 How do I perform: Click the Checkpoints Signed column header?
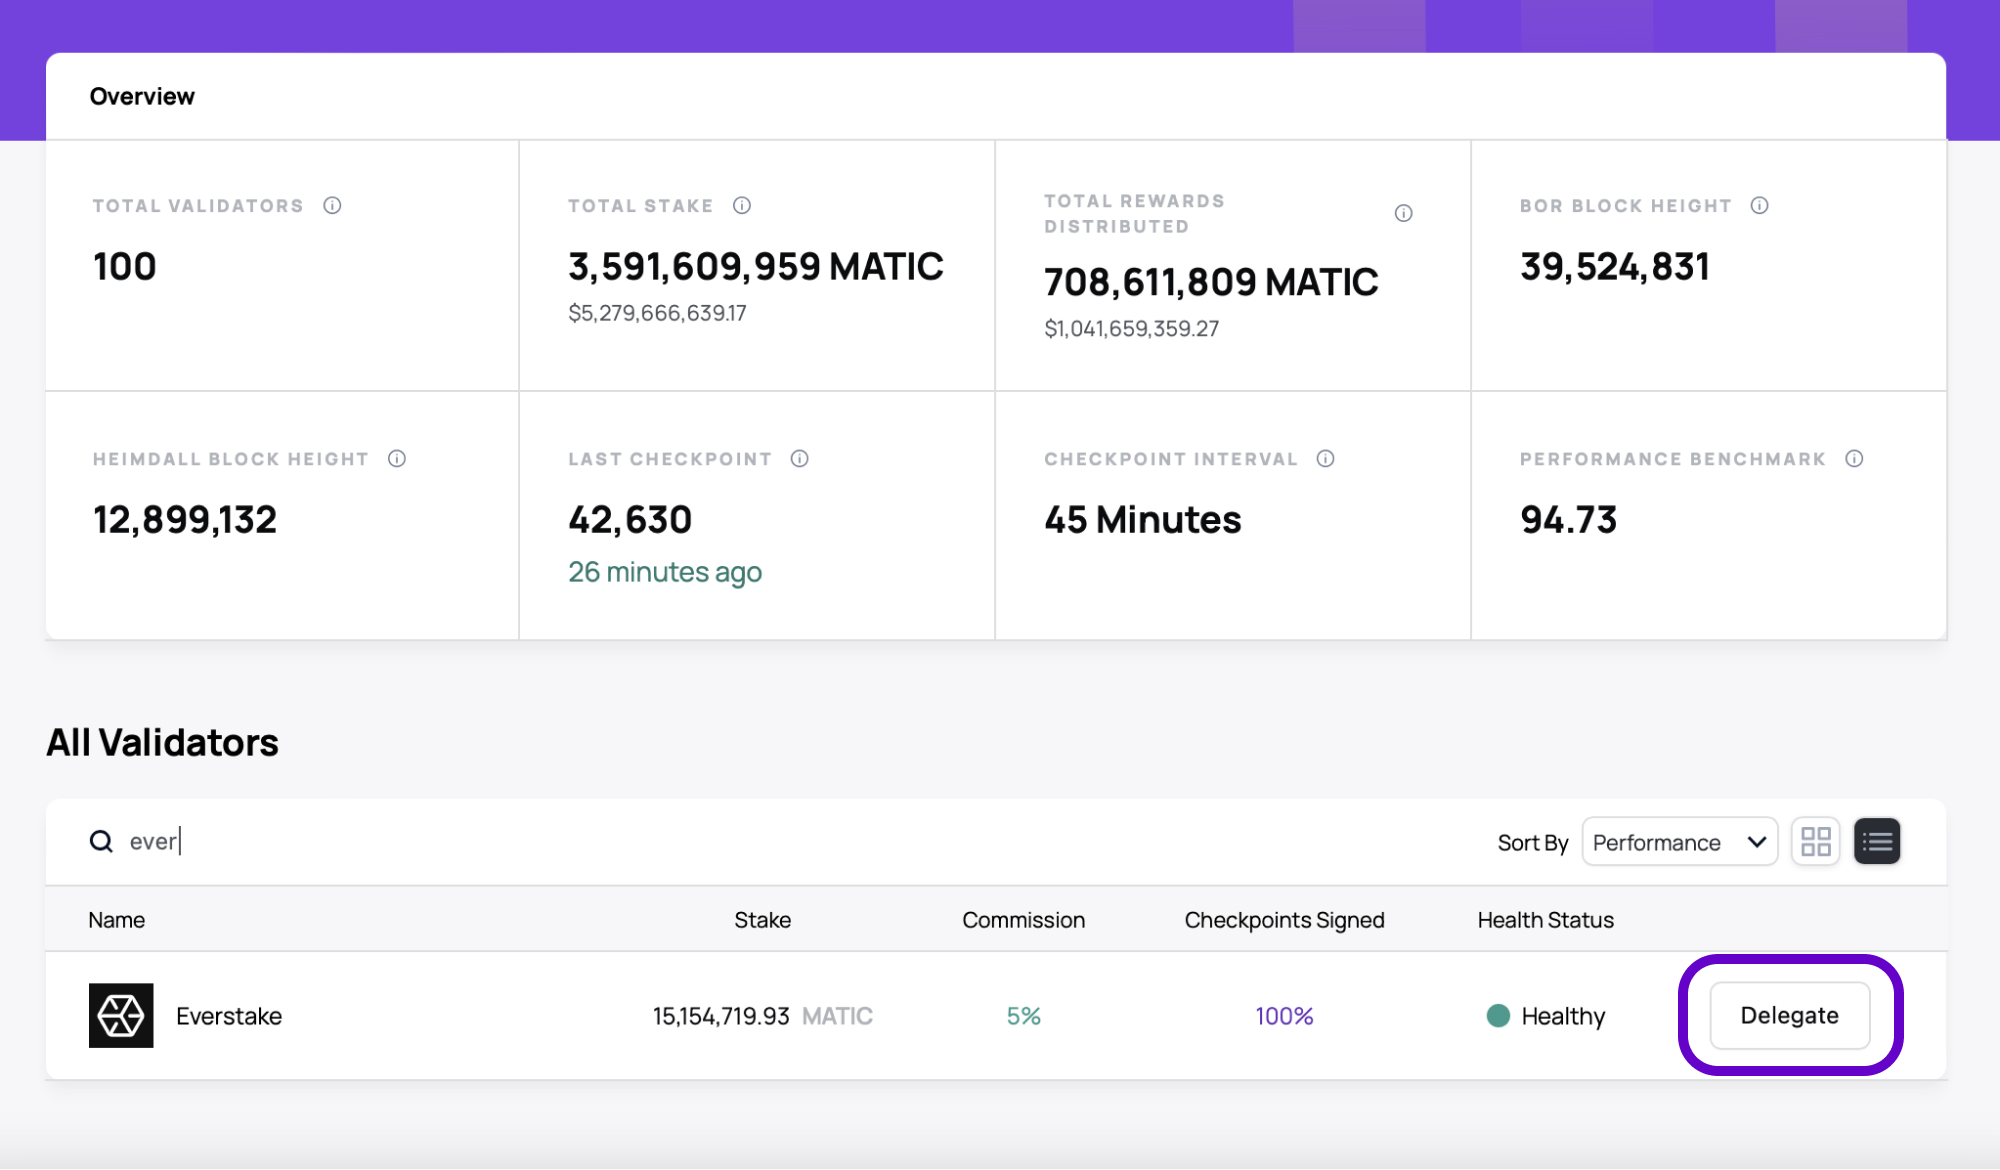(1285, 920)
